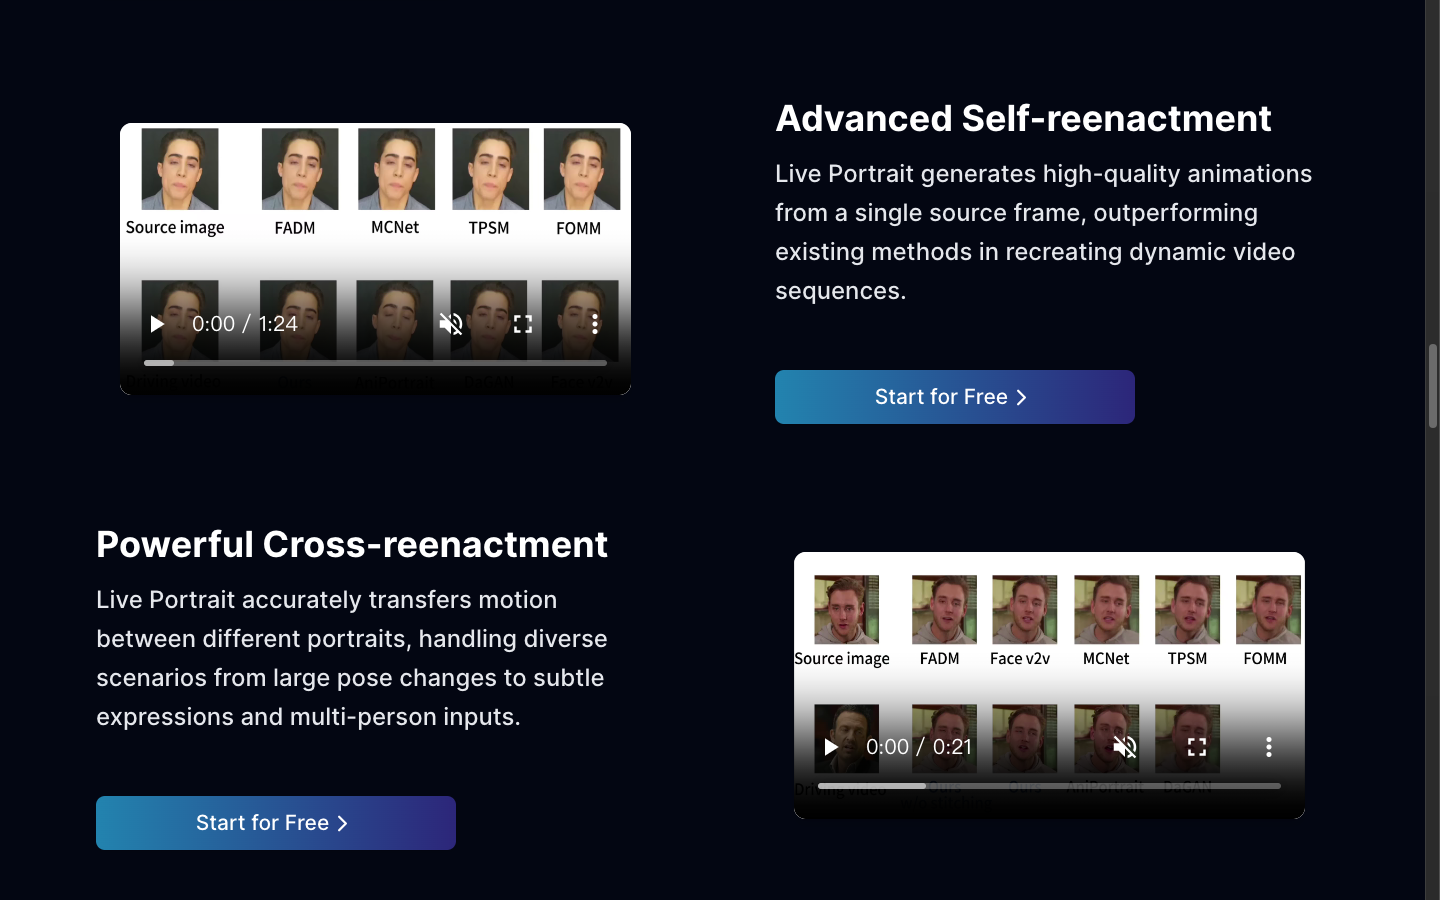The image size is (1440, 900).
Task: Click the 0:00 / 1:24 time display
Action: coord(245,324)
